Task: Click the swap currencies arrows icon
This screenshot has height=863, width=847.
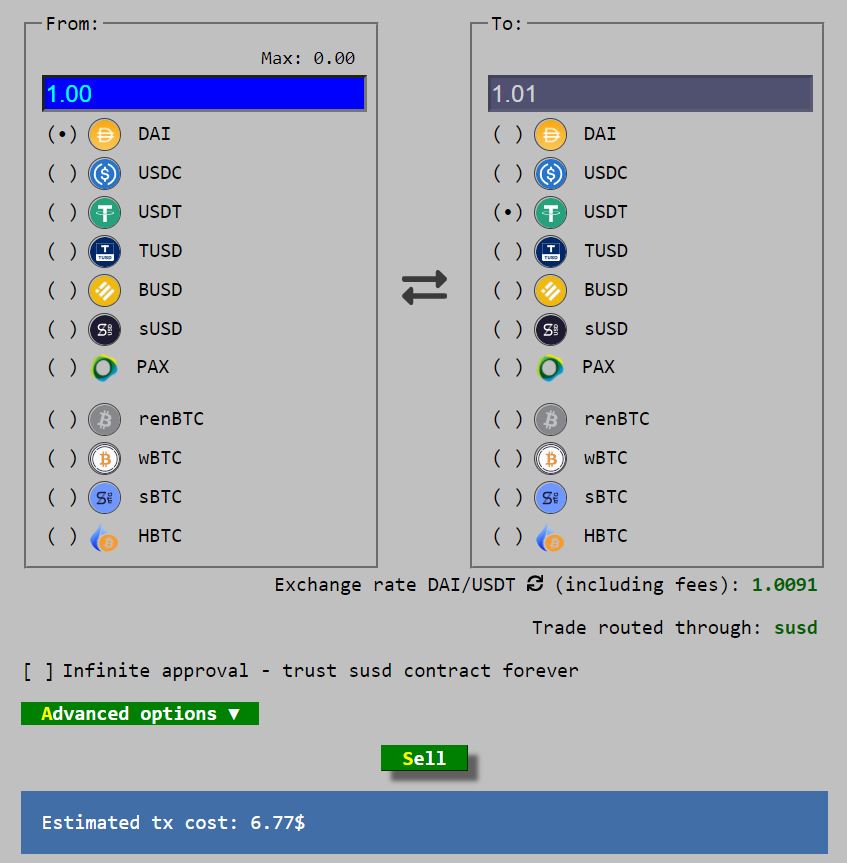Action: click(x=424, y=288)
